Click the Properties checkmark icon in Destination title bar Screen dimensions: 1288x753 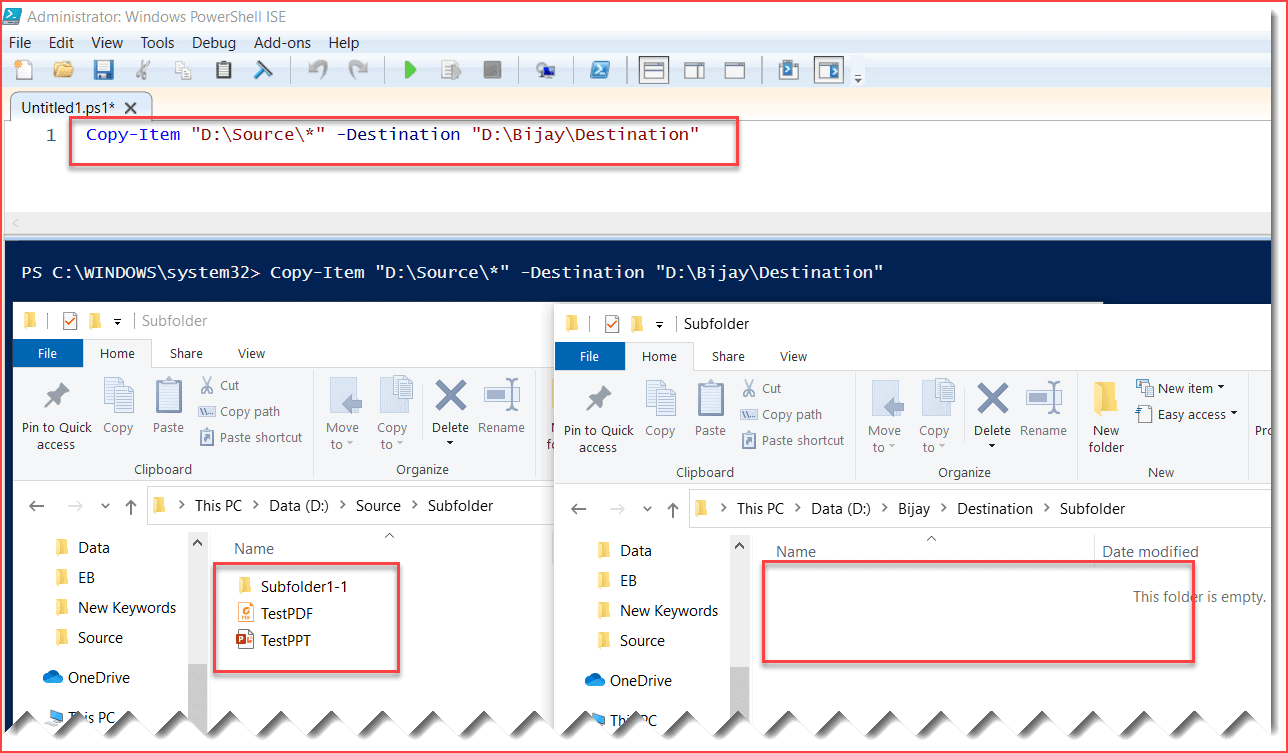coord(612,324)
